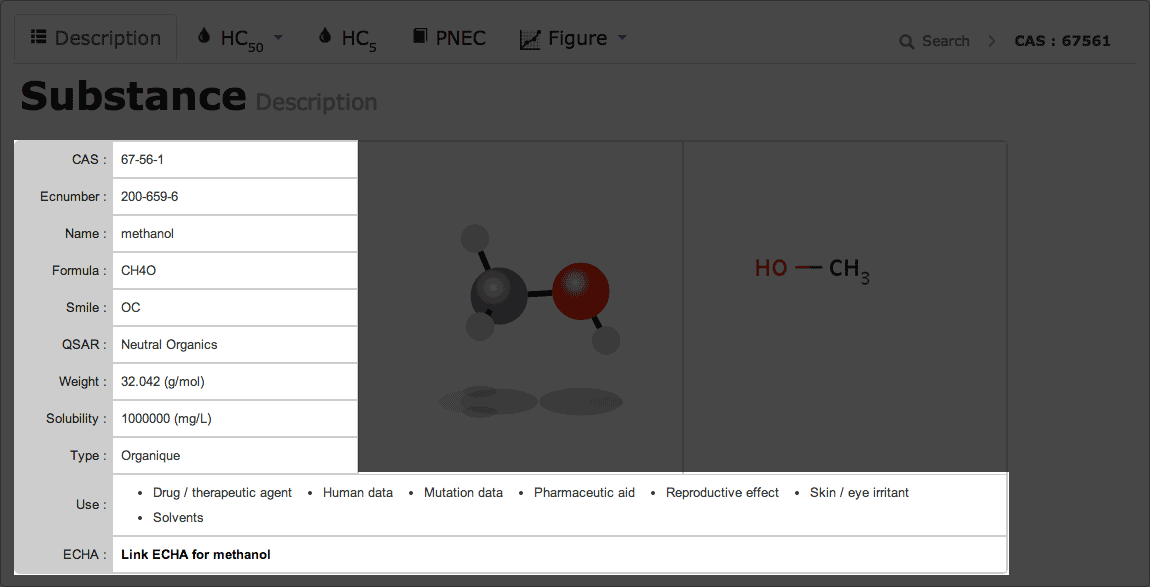Click the magnifier search icon

tap(906, 42)
